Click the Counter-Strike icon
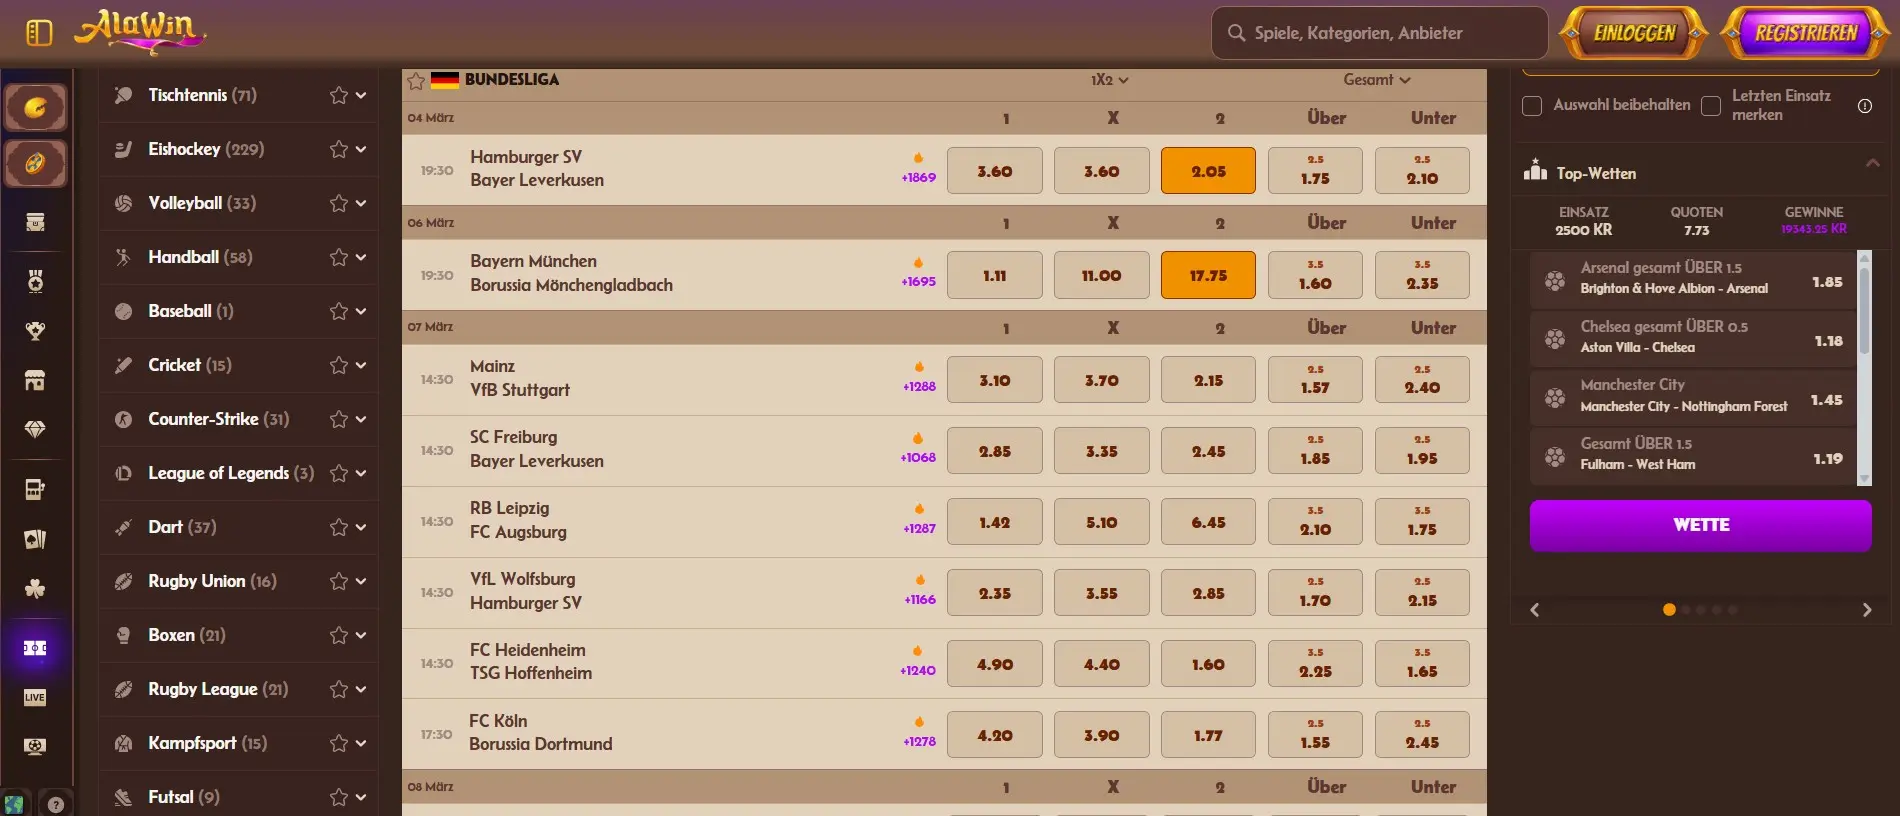Viewport: 1900px width, 816px height. point(123,419)
